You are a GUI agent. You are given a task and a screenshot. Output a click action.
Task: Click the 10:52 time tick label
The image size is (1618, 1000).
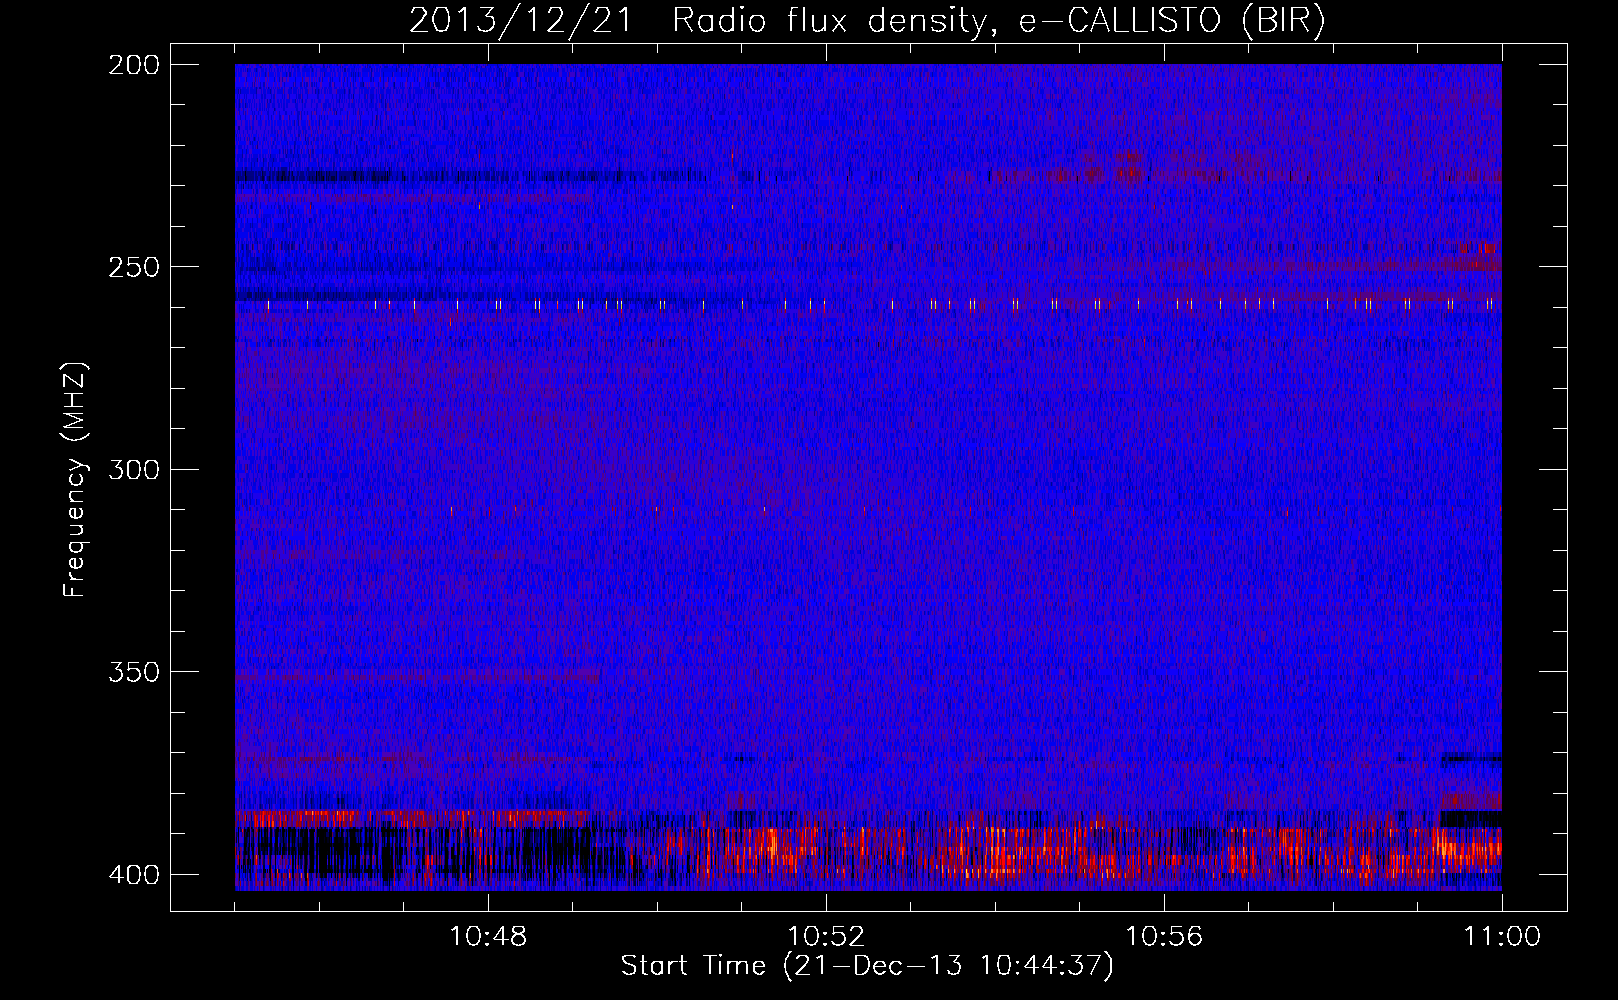tap(826, 937)
